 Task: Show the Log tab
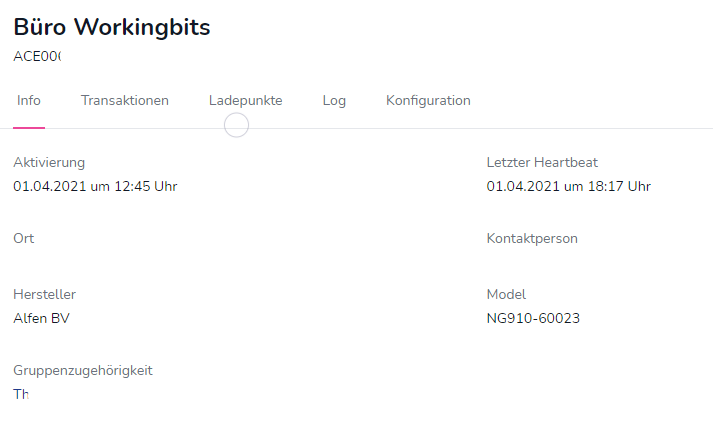pyautogui.click(x=334, y=101)
